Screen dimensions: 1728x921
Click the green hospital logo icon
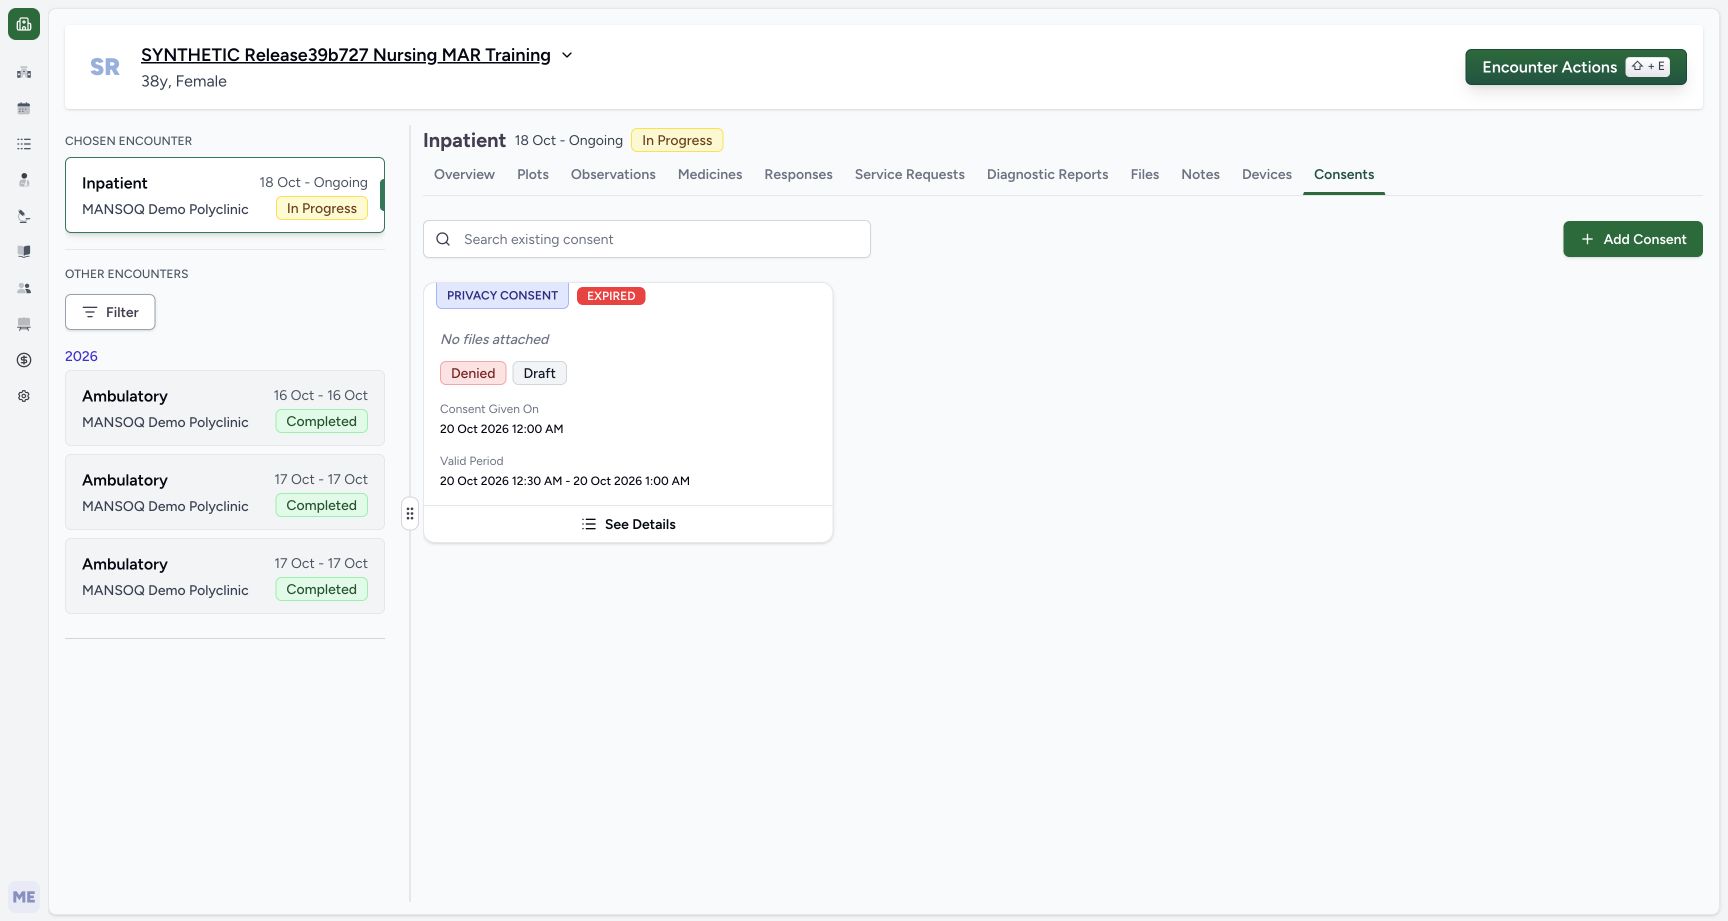(x=24, y=24)
